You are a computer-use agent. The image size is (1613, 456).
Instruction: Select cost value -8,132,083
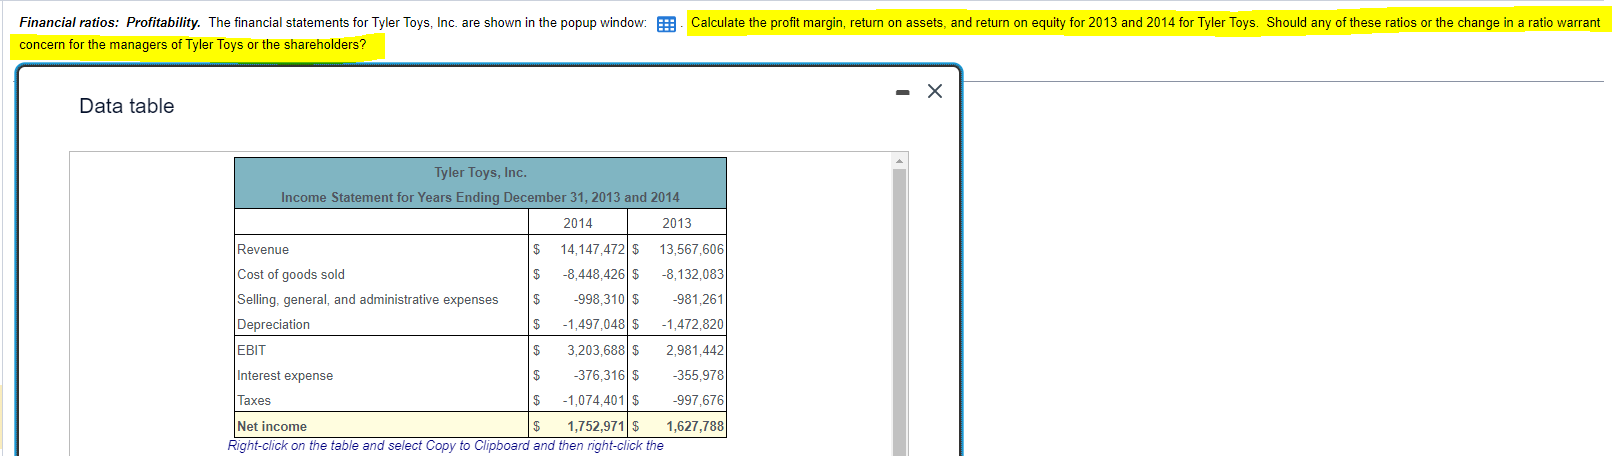[693, 274]
